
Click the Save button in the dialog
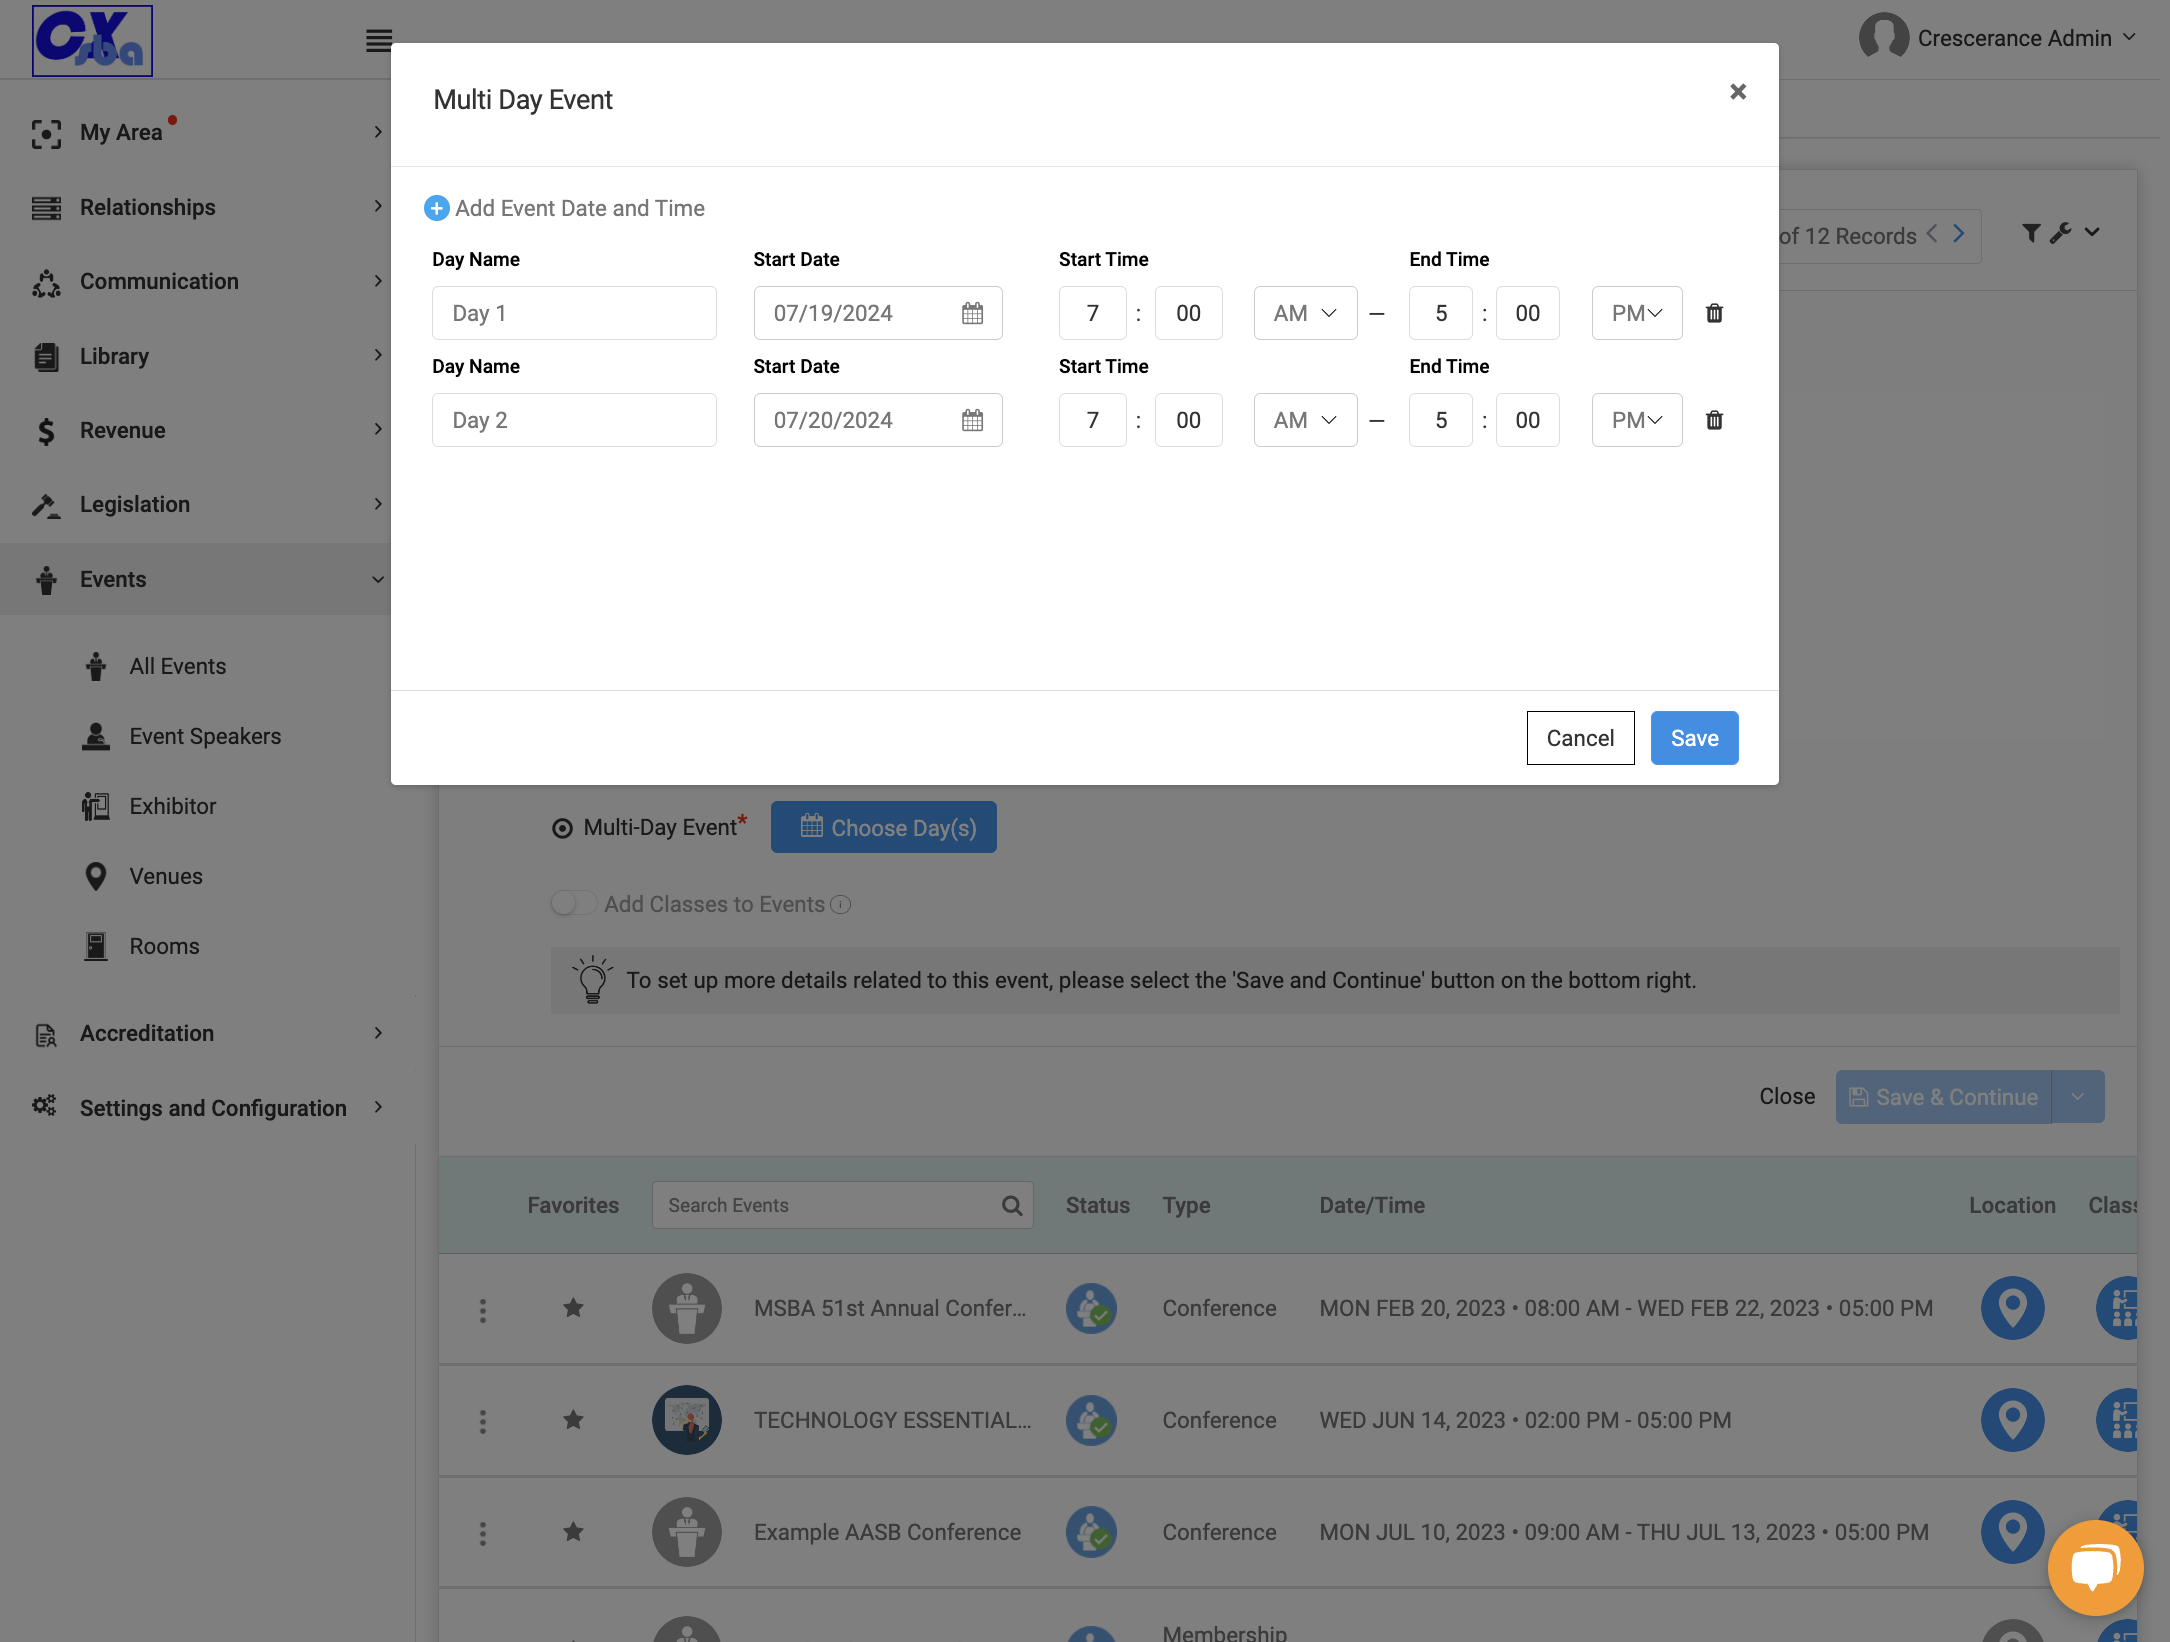[1694, 738]
